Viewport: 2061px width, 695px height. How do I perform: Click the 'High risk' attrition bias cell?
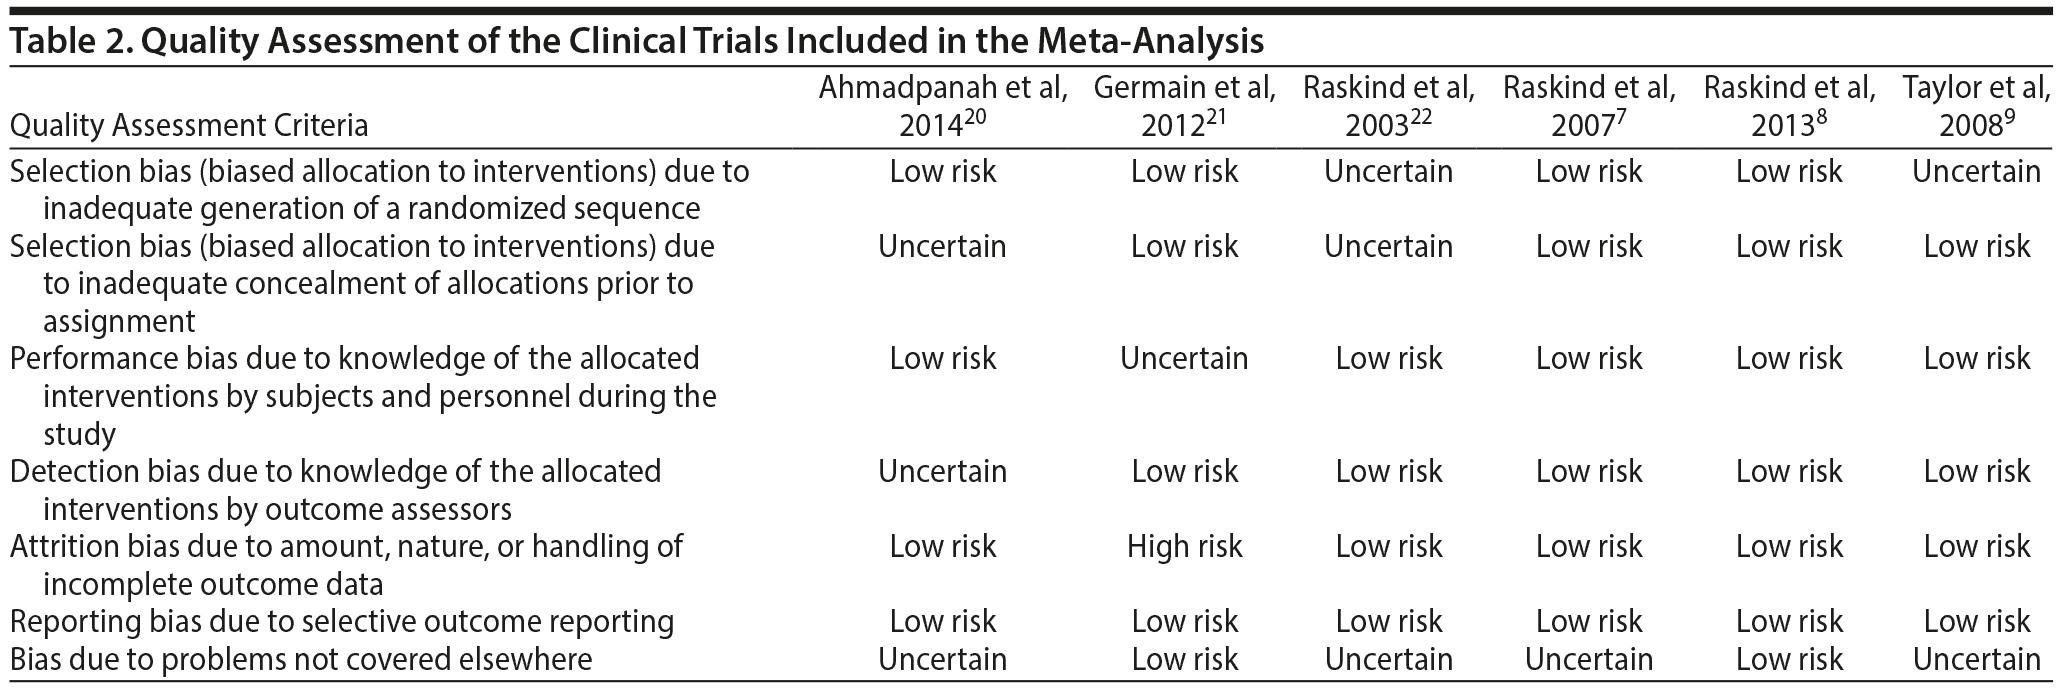tap(1184, 547)
